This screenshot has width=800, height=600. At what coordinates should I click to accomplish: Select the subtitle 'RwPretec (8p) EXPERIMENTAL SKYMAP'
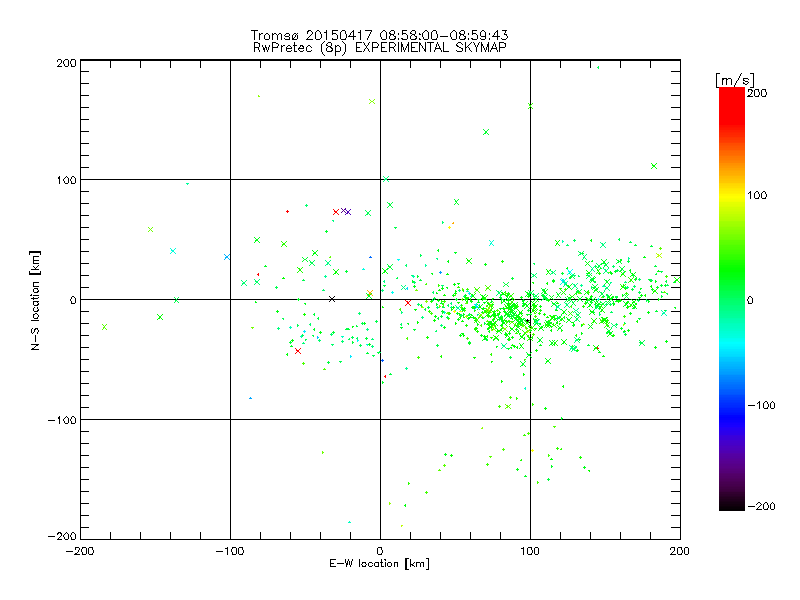pyautogui.click(x=380, y=48)
